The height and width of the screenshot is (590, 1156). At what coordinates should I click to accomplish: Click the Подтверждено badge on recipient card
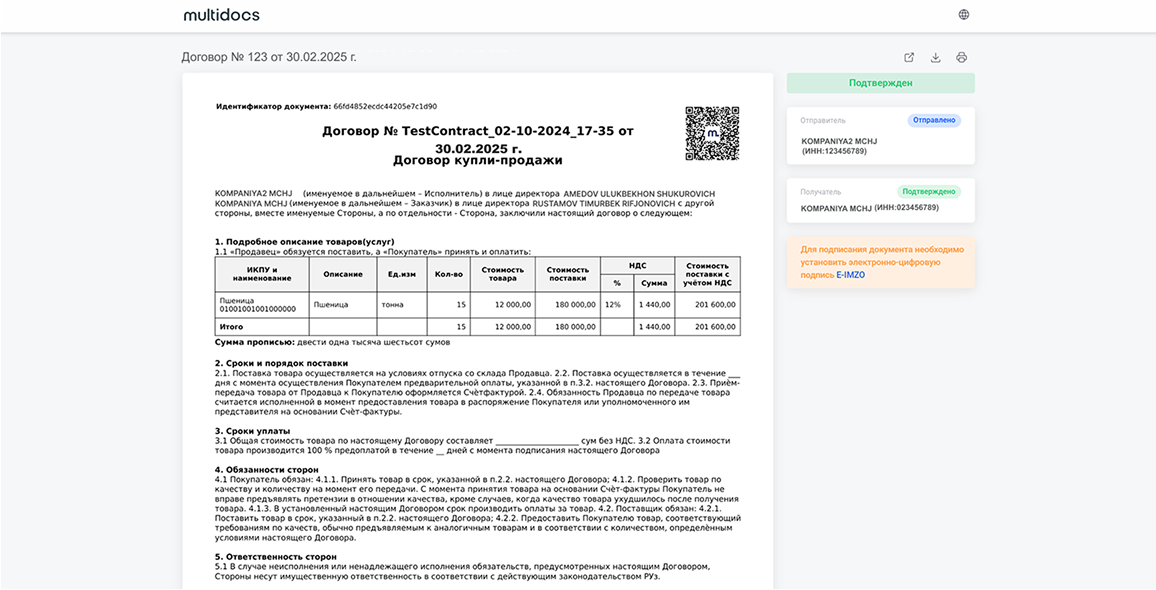pos(929,191)
